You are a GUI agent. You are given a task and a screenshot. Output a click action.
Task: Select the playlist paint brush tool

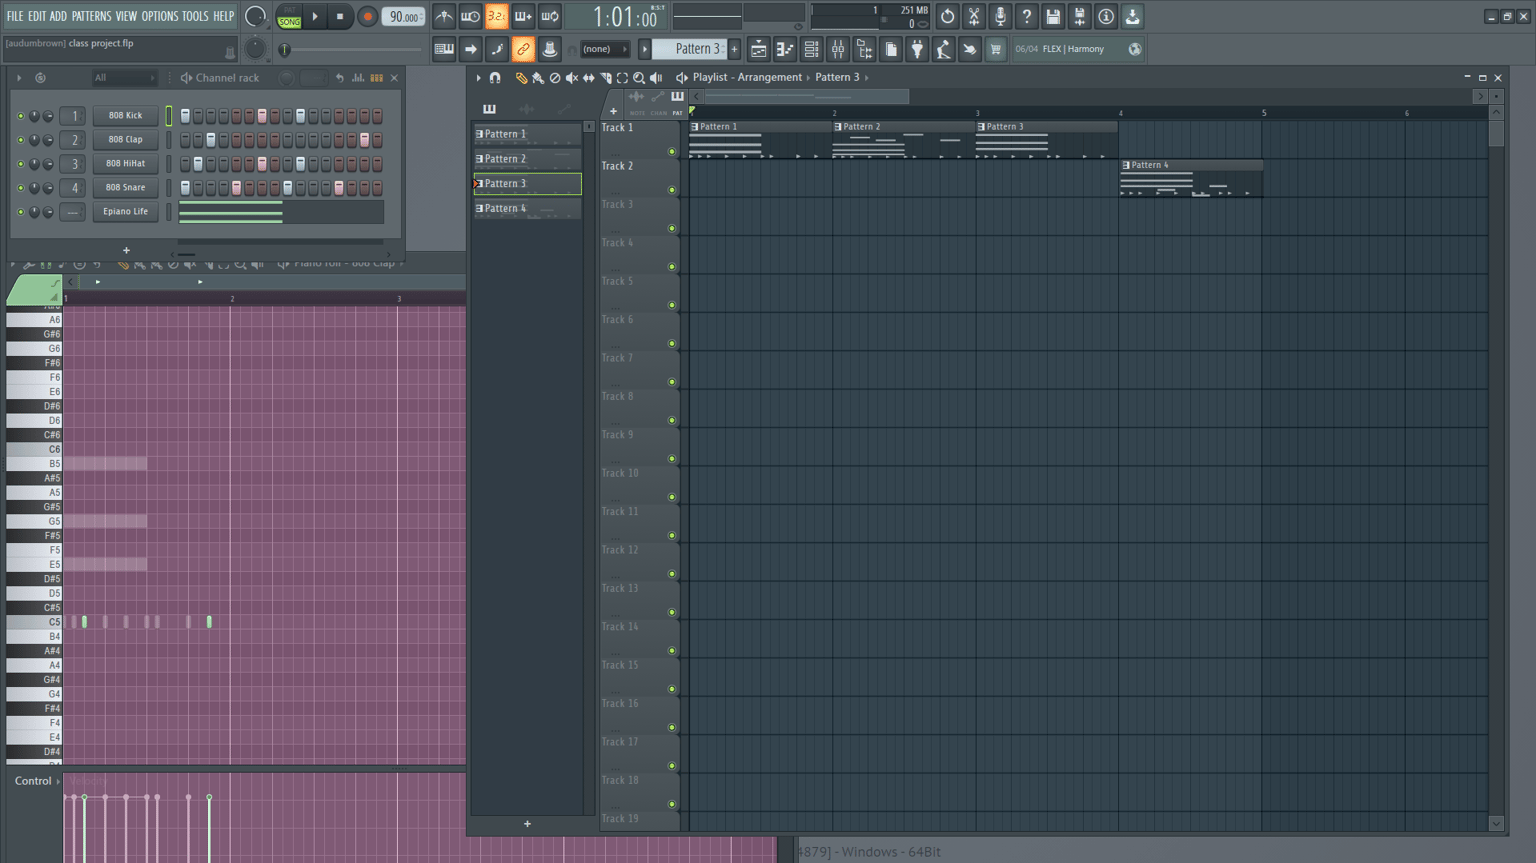(x=538, y=78)
